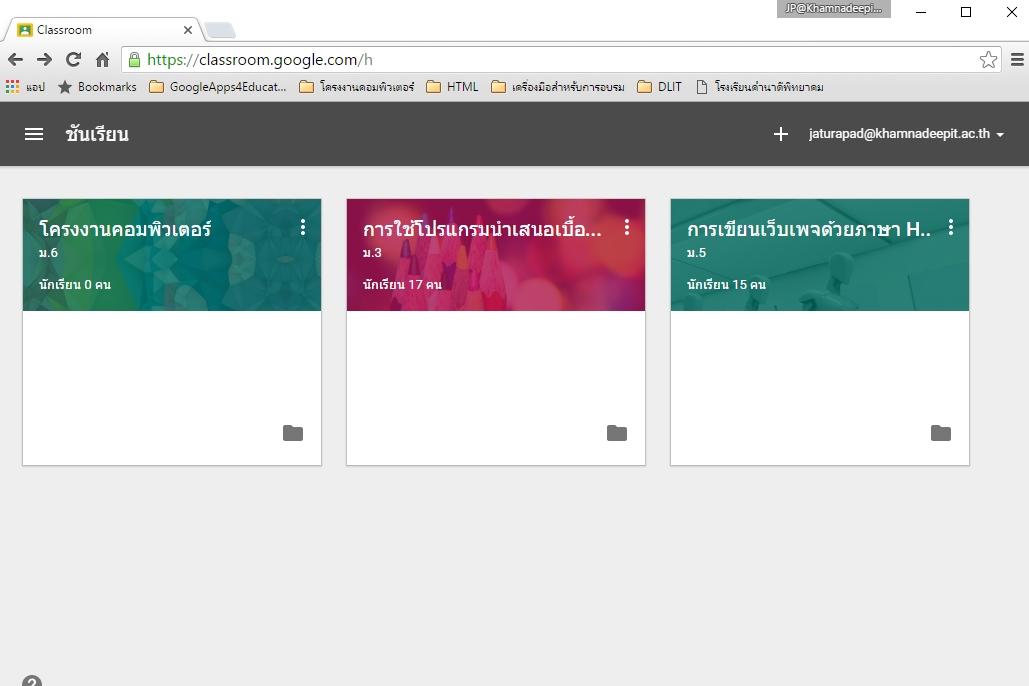The width and height of the screenshot is (1029, 686).
Task: Open โครงงานคอมพิวเตอร์ bookmark folder
Action: [x=356, y=87]
